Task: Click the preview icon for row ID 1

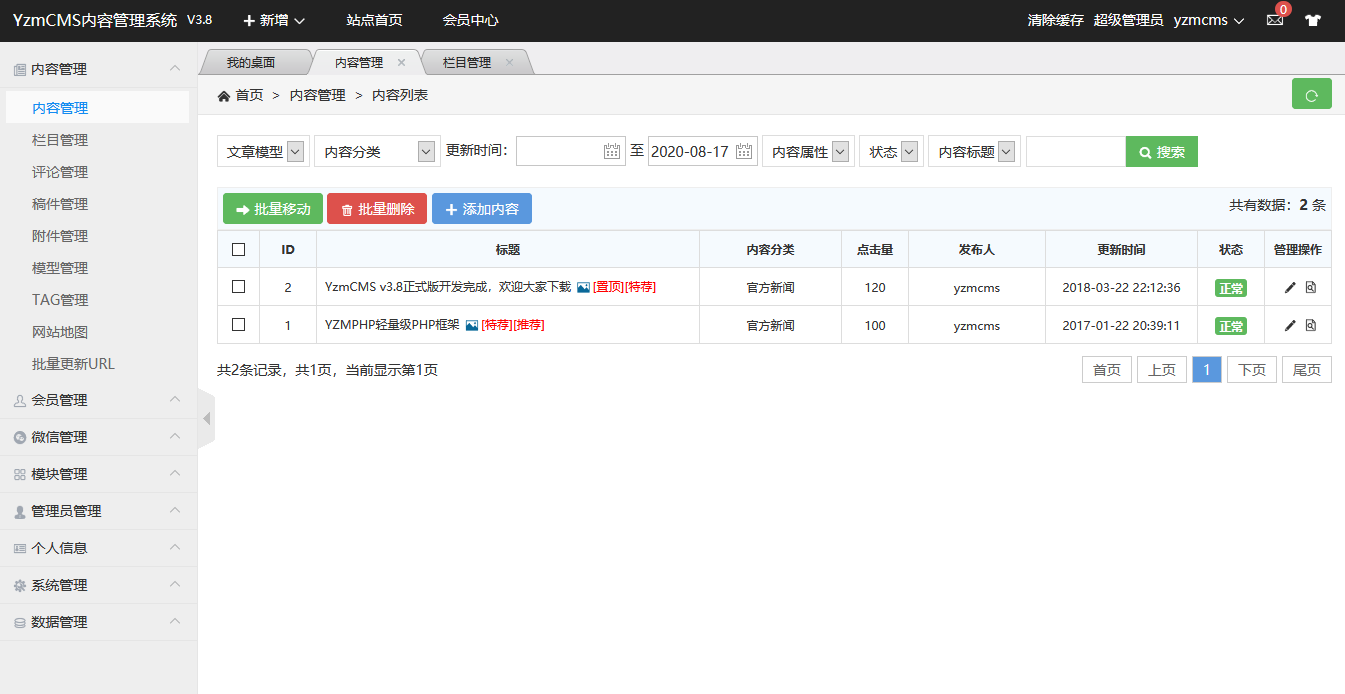Action: click(x=1311, y=325)
